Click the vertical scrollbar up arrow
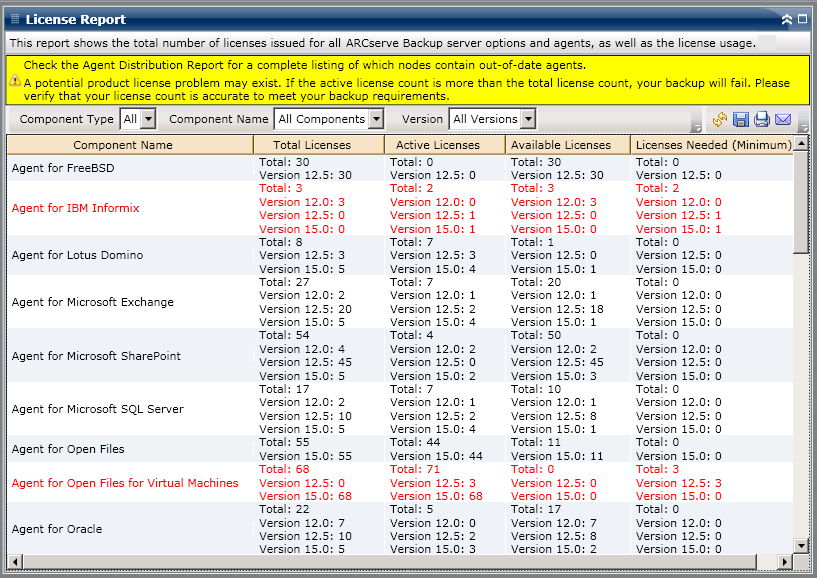This screenshot has height=578, width=817. click(801, 143)
